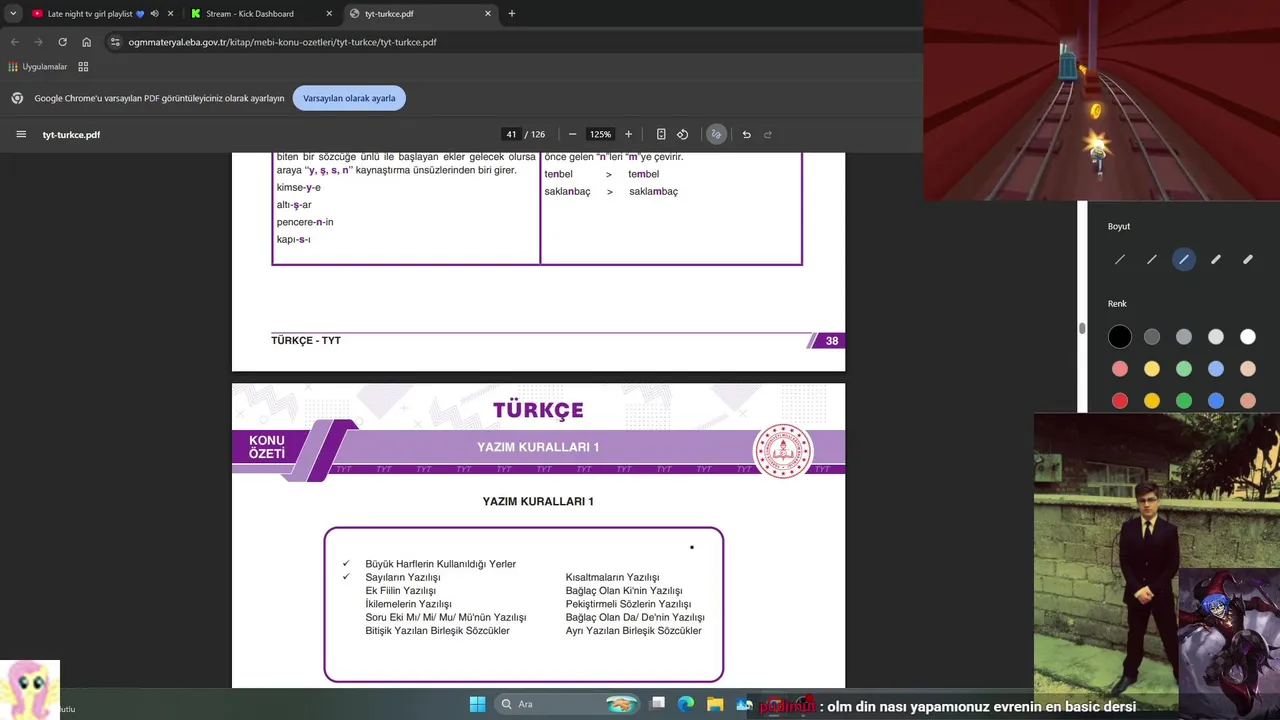Pick the black color swatch

(x=1120, y=337)
